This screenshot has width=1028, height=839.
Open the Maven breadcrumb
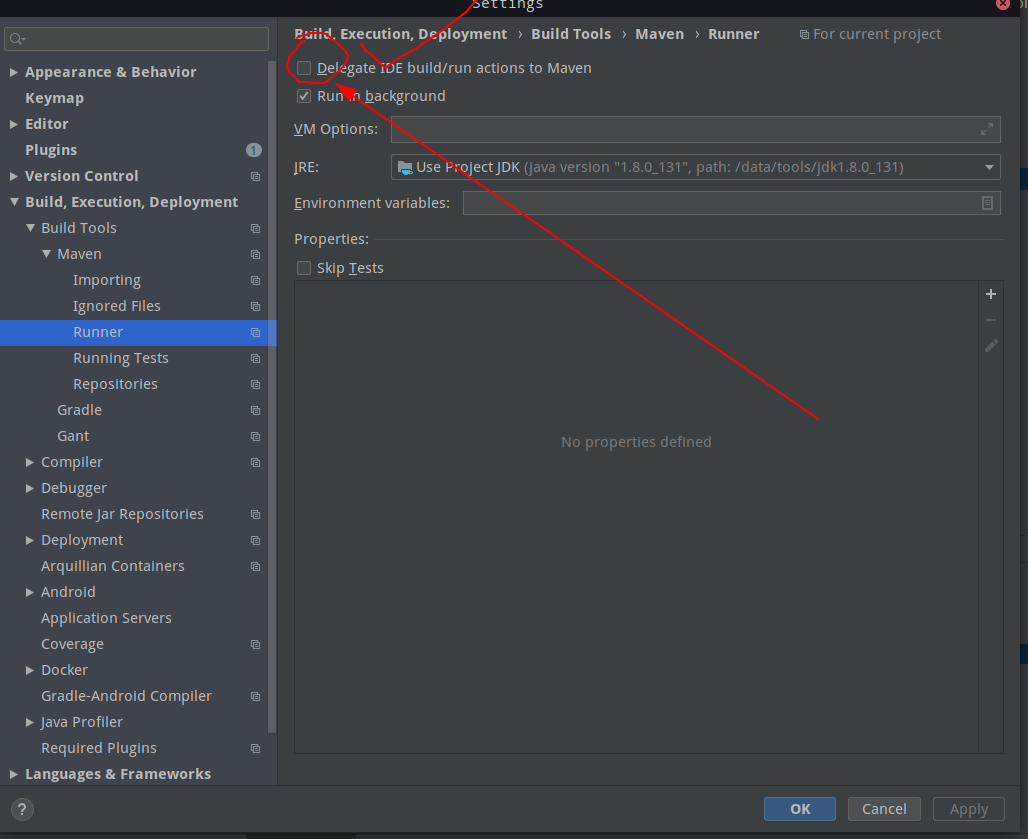(x=659, y=34)
